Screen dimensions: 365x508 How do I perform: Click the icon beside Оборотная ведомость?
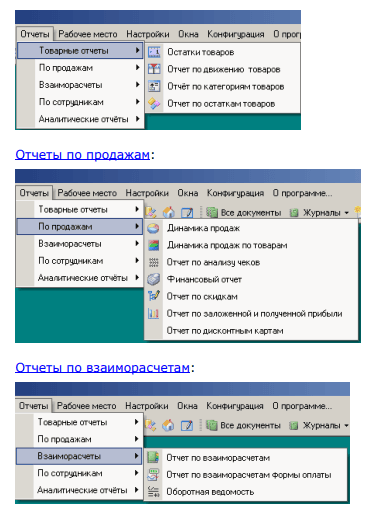point(153,492)
